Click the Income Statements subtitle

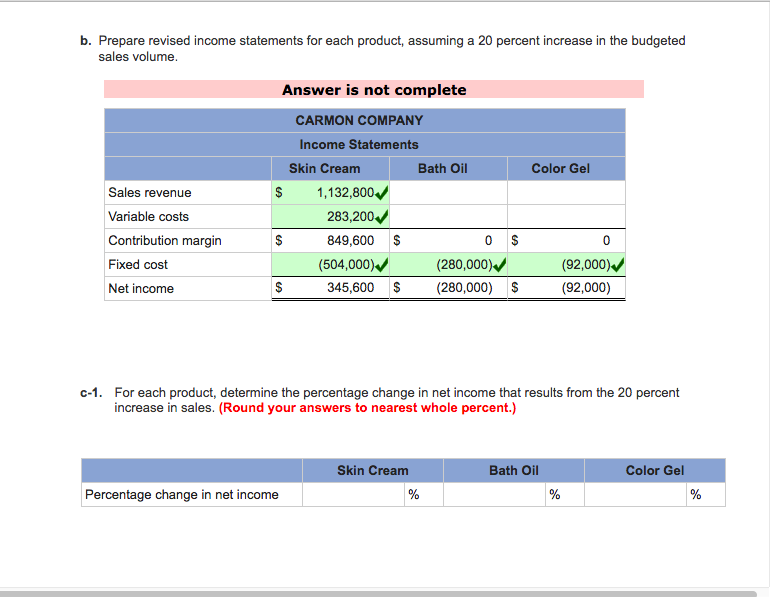tap(359, 144)
